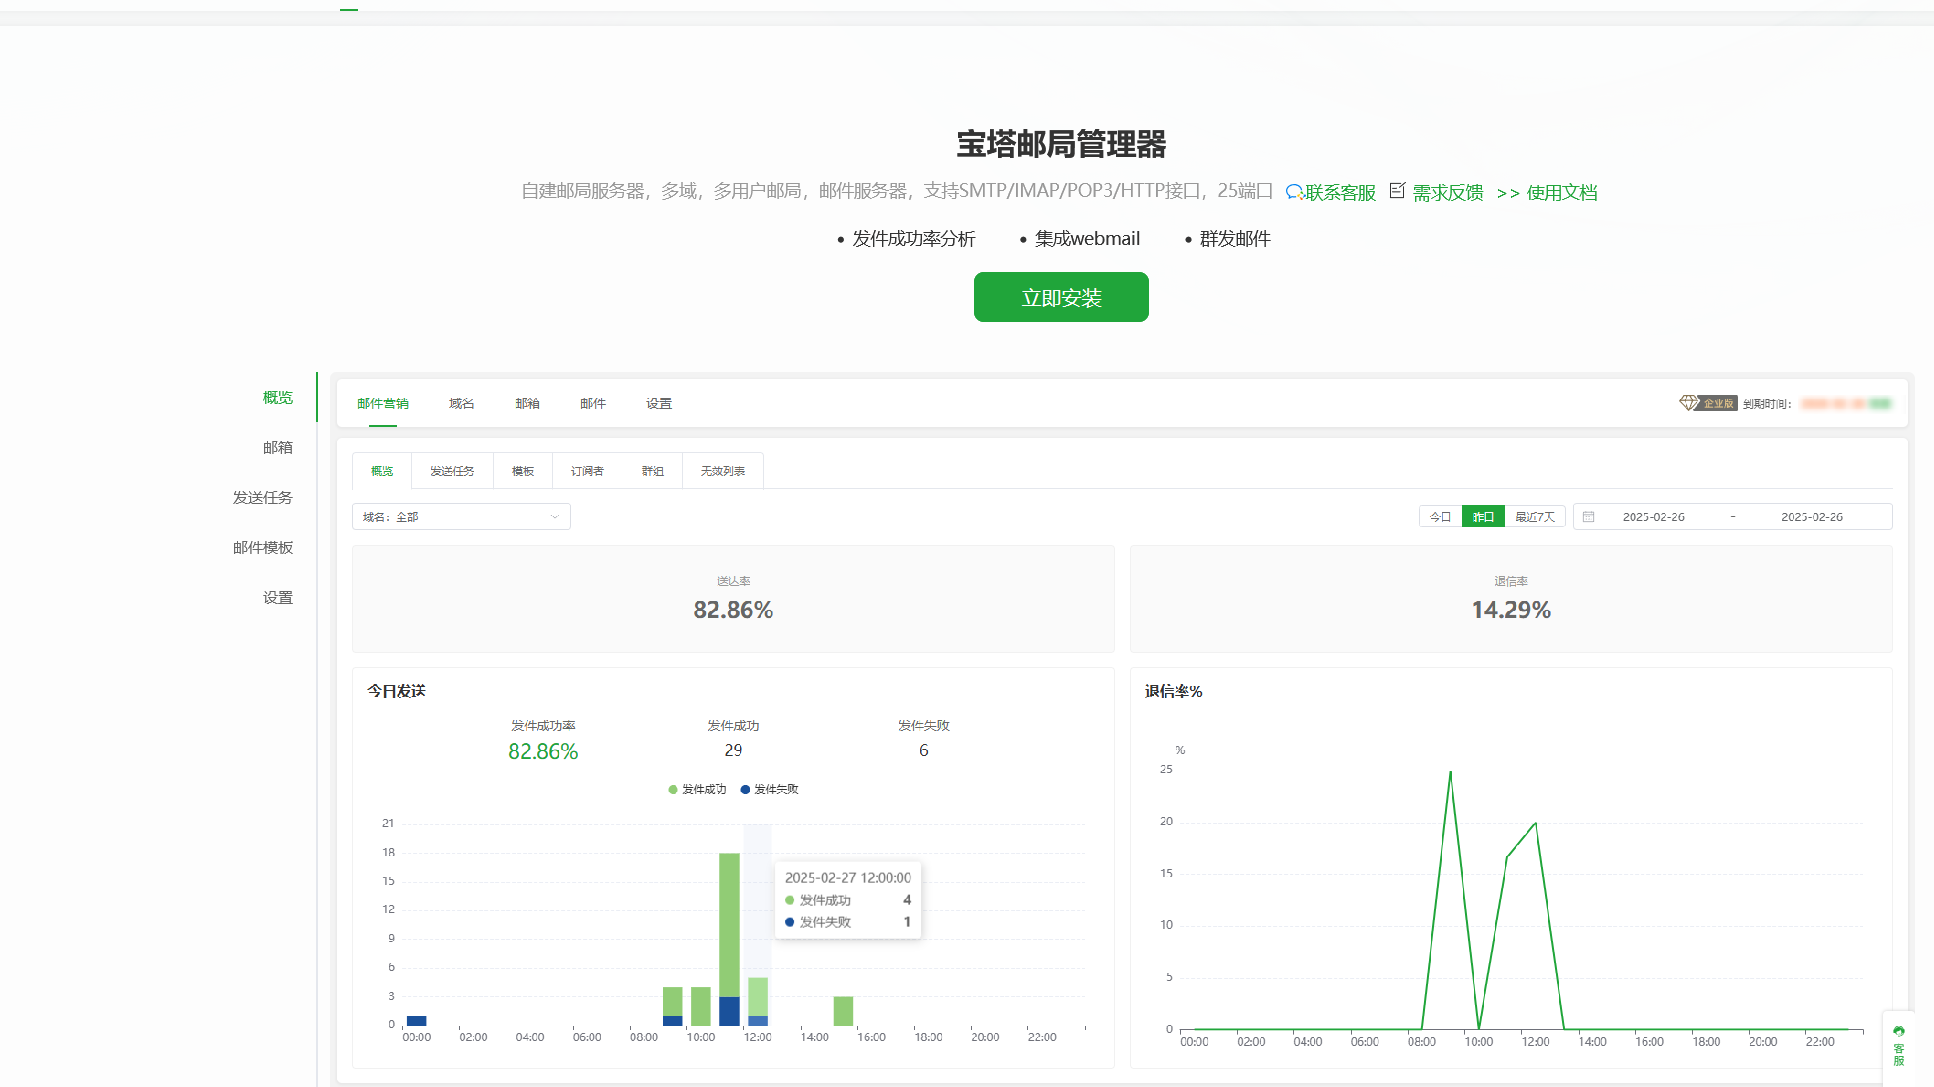1934x1087 pixels.
Task: Click the 今日发送 panel heading
Action: click(x=396, y=691)
